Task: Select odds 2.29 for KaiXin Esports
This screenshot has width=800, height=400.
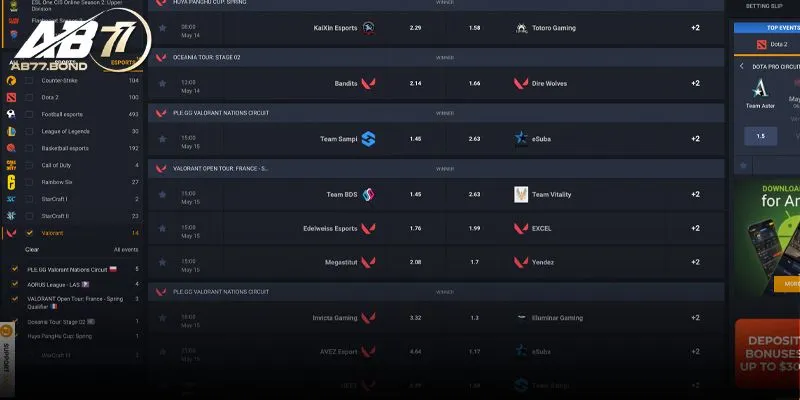Action: pos(415,28)
